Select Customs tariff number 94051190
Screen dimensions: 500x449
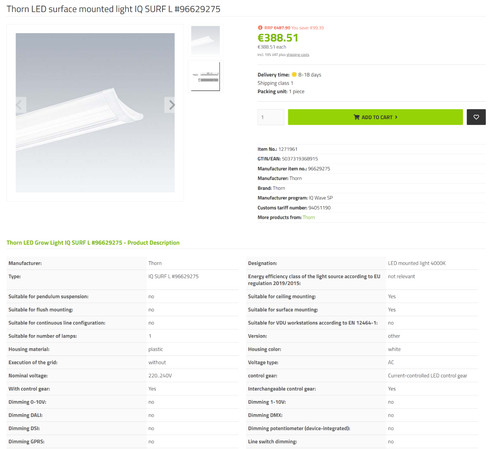pos(320,208)
